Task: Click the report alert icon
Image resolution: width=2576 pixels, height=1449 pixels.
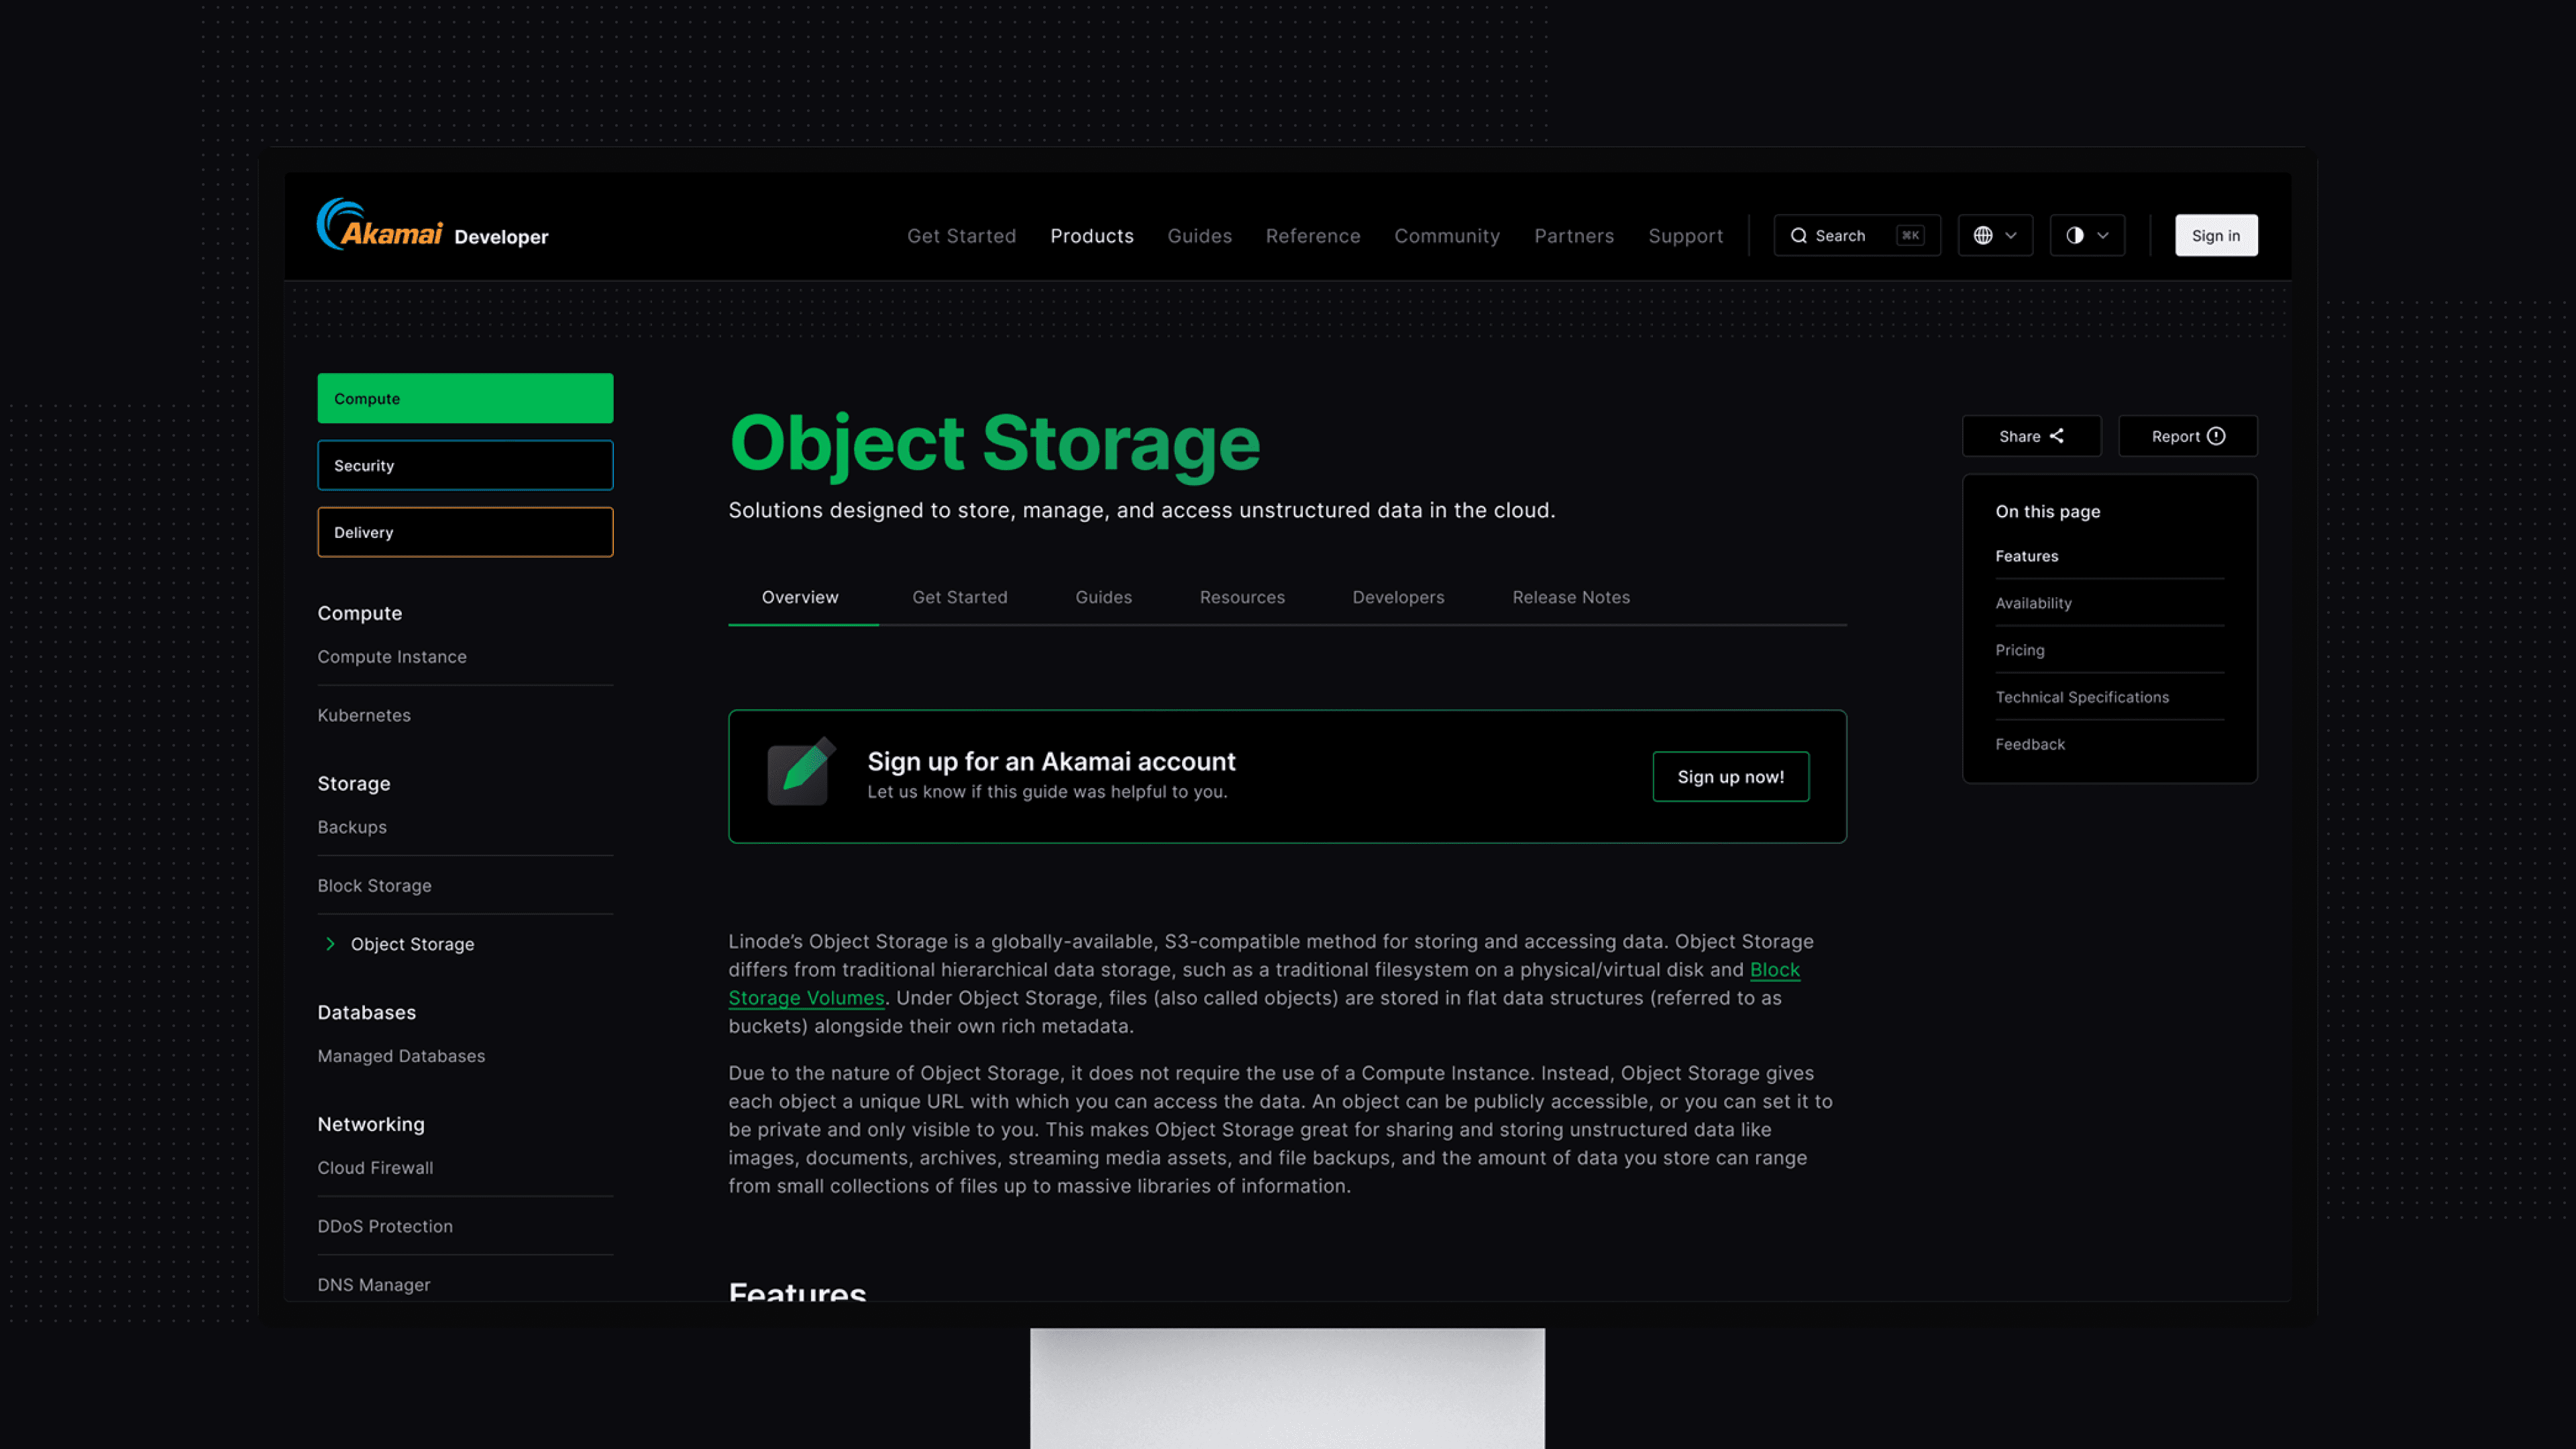Action: point(2216,436)
